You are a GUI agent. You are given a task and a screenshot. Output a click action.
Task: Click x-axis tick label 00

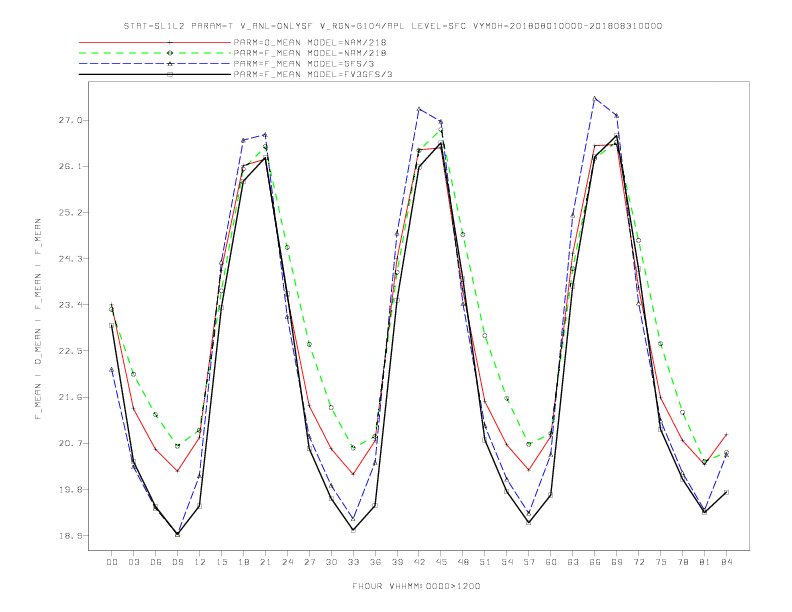pos(112,562)
